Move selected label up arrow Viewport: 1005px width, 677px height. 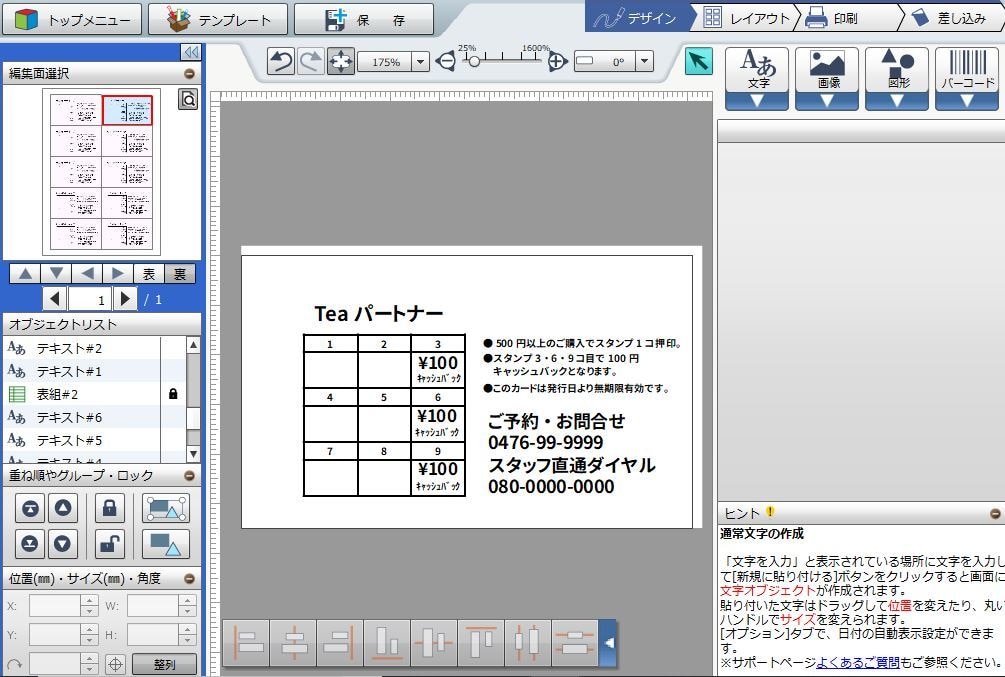(x=25, y=274)
